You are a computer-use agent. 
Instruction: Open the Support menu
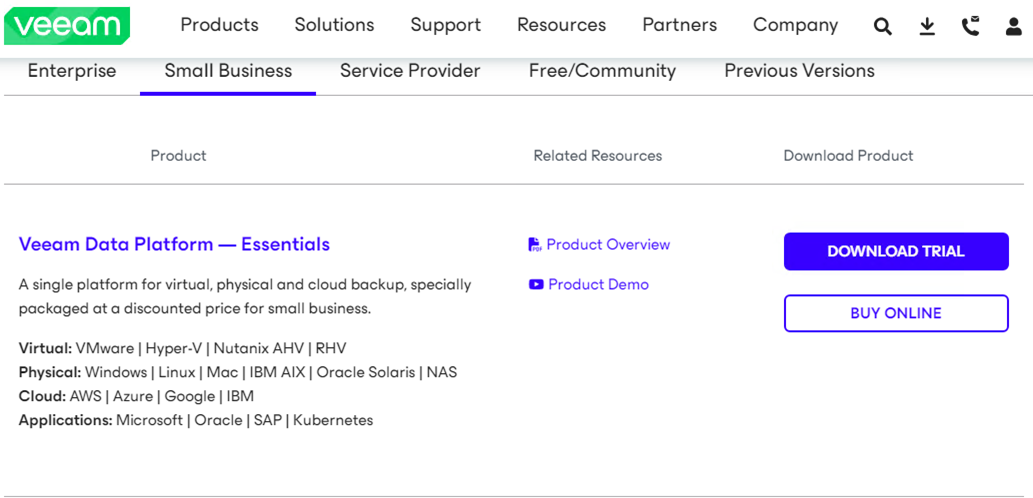(445, 25)
